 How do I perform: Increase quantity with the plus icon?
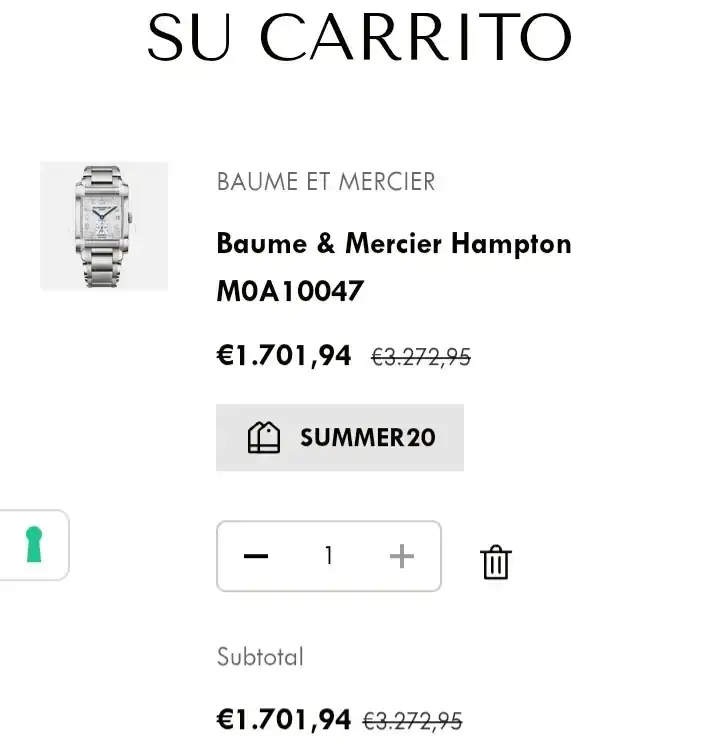[x=401, y=556]
